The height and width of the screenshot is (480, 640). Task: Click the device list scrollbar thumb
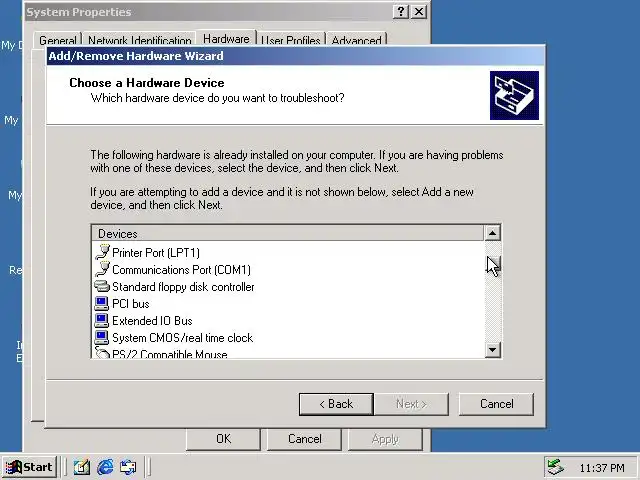point(492,262)
